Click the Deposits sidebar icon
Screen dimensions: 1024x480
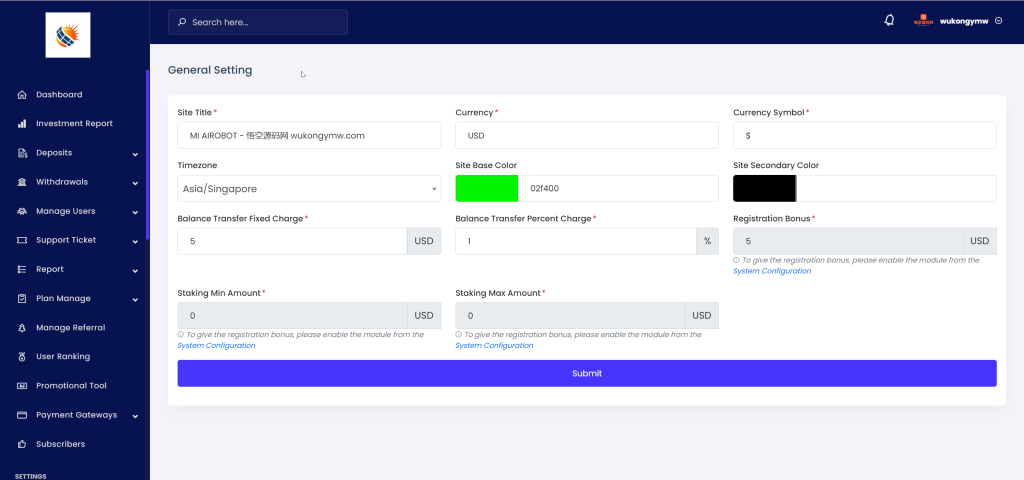(x=22, y=153)
